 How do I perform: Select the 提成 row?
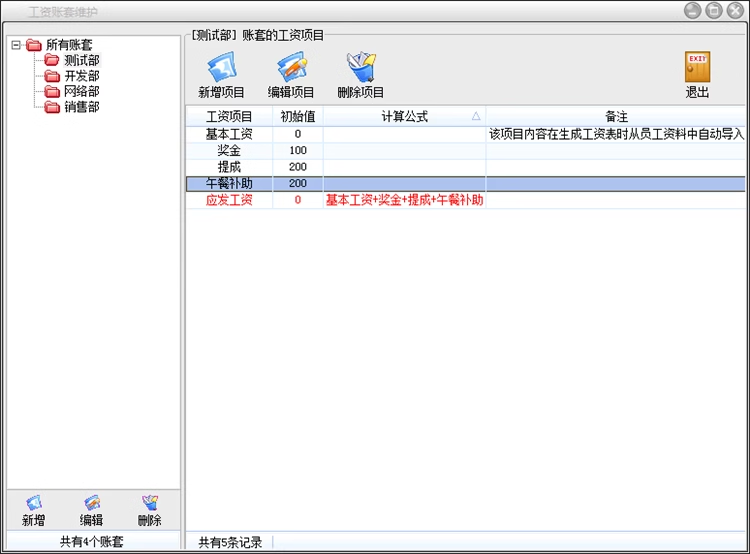pyautogui.click(x=465, y=167)
